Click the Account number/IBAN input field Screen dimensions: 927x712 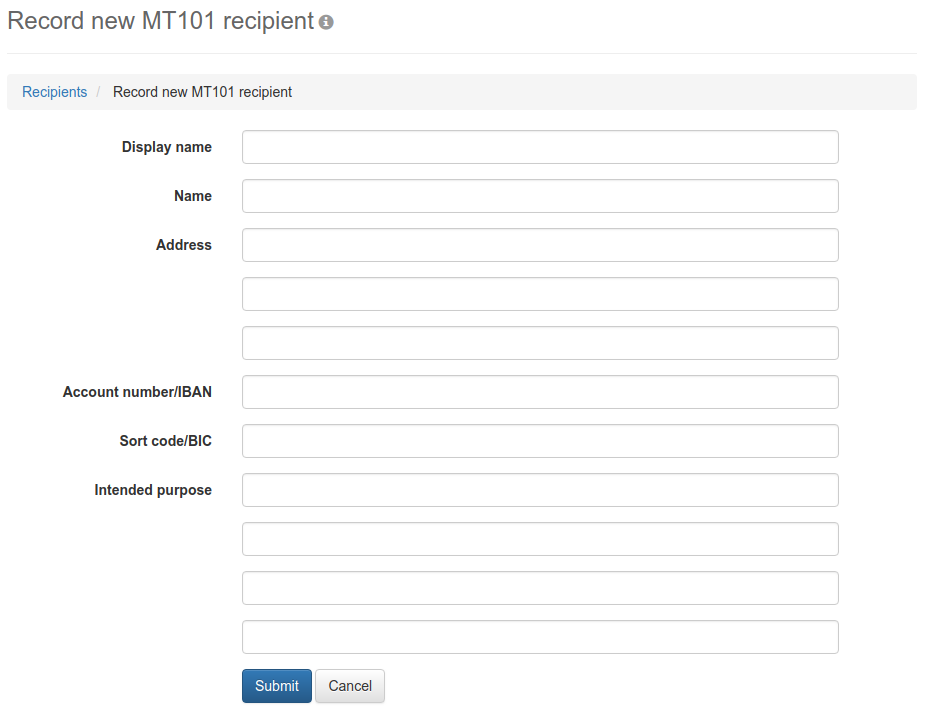coord(540,392)
